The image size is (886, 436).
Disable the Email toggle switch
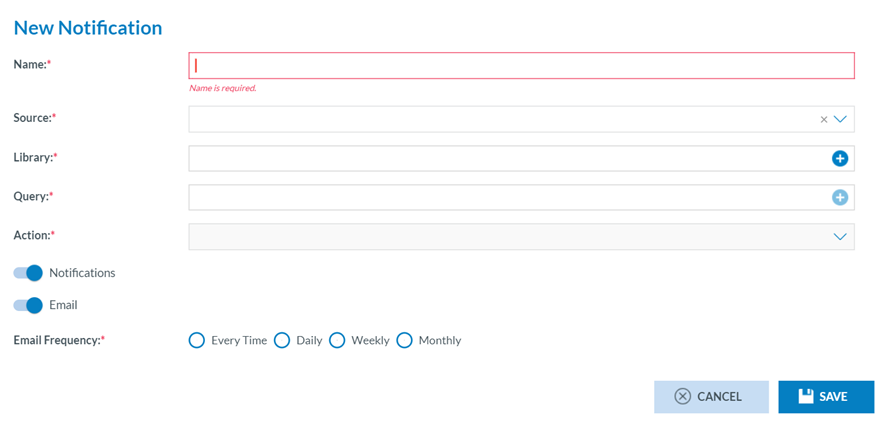[x=28, y=305]
